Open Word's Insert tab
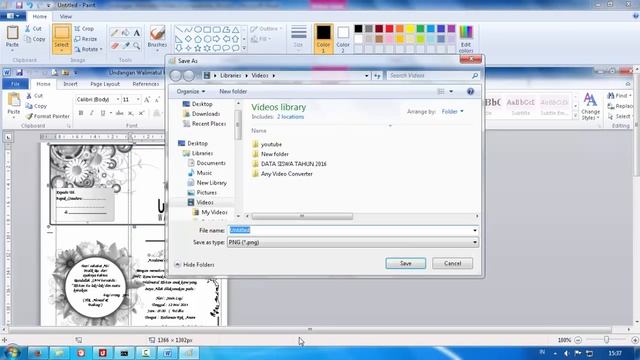 (x=70, y=84)
